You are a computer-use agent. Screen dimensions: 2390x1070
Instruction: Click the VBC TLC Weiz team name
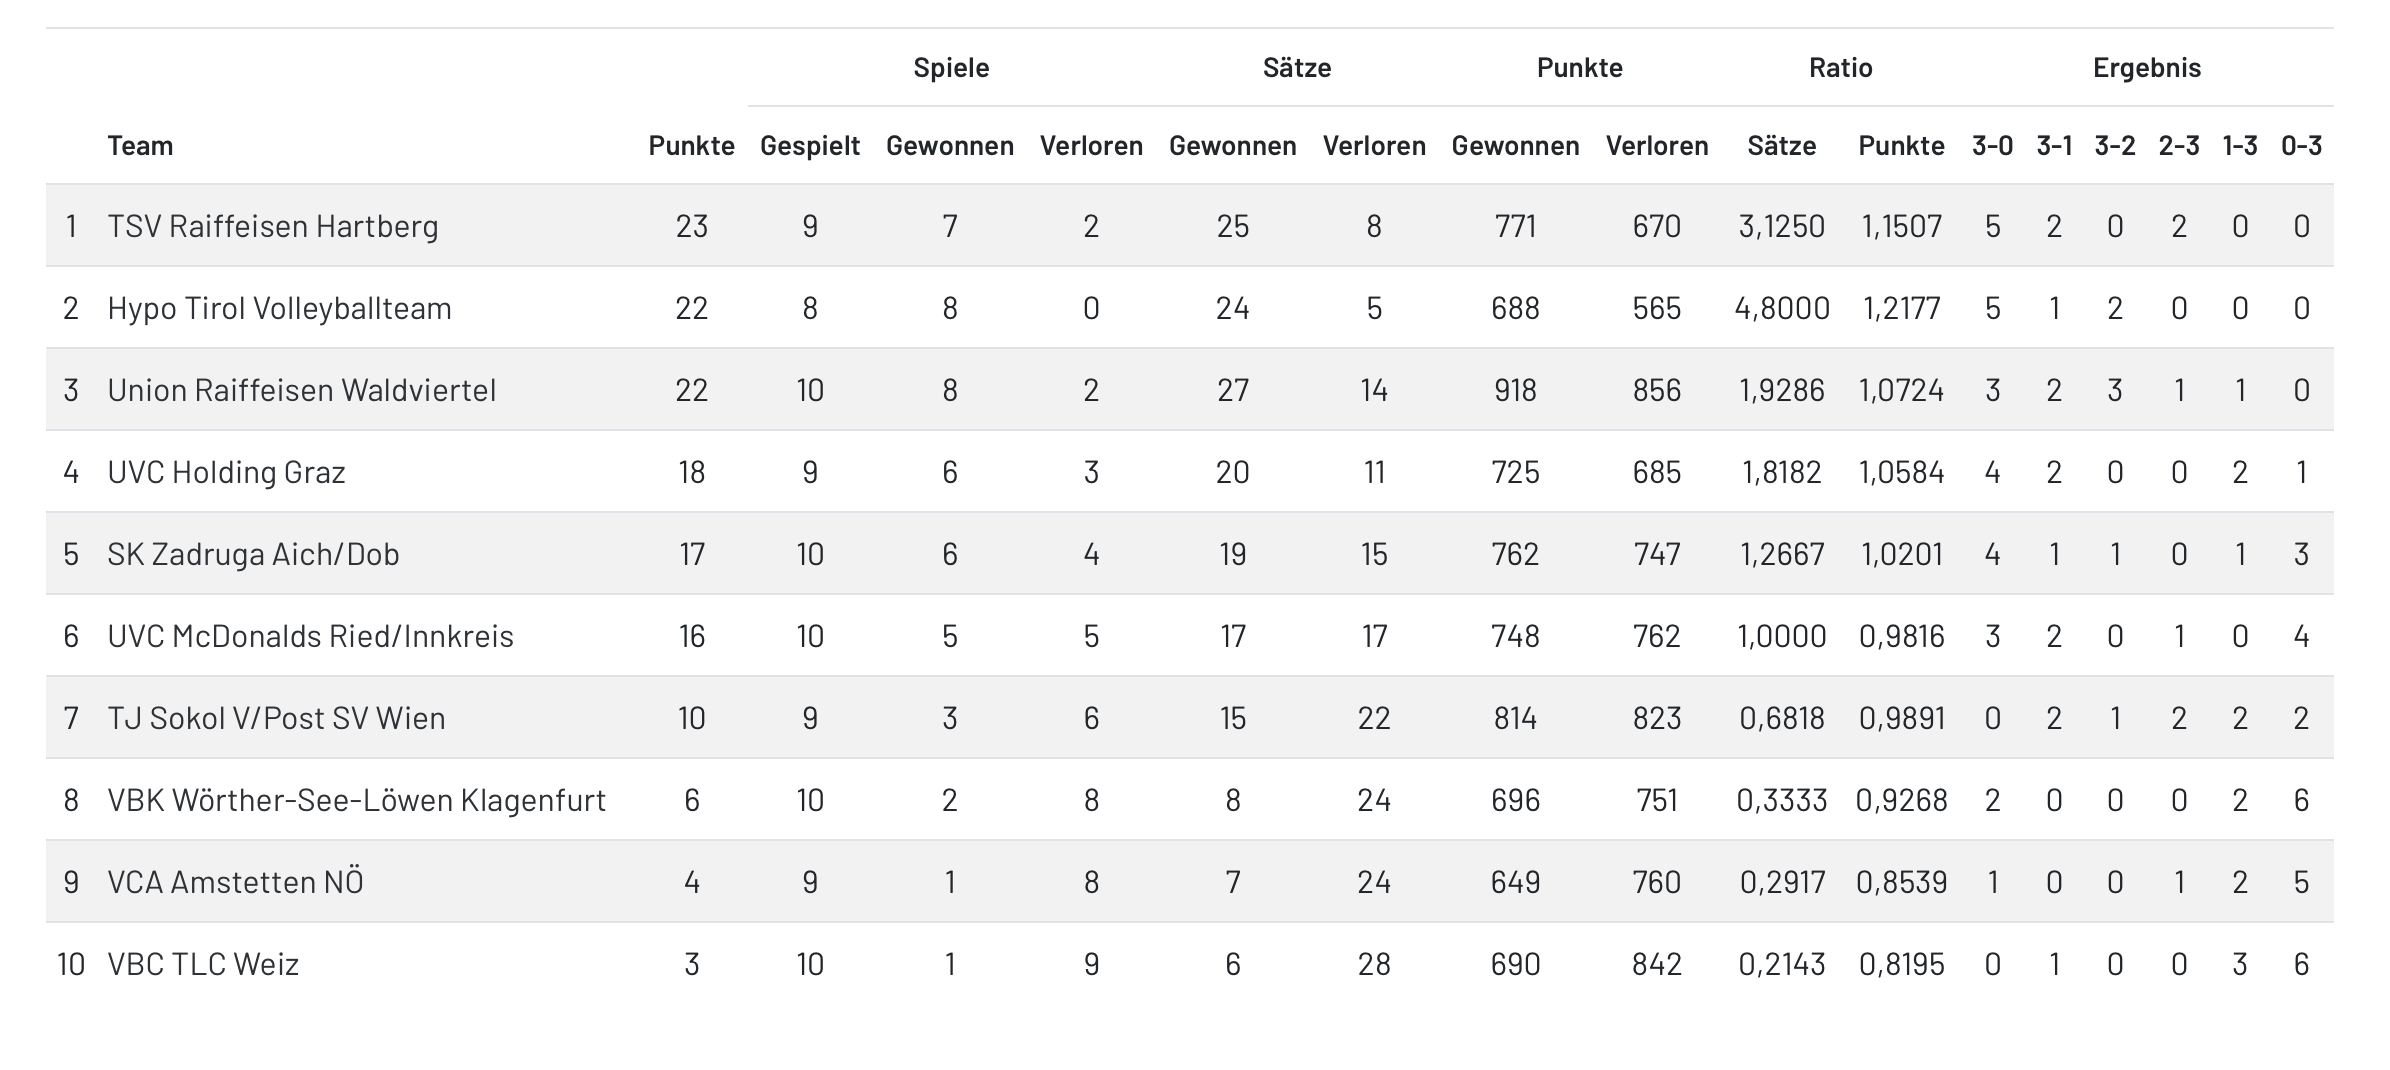[203, 964]
